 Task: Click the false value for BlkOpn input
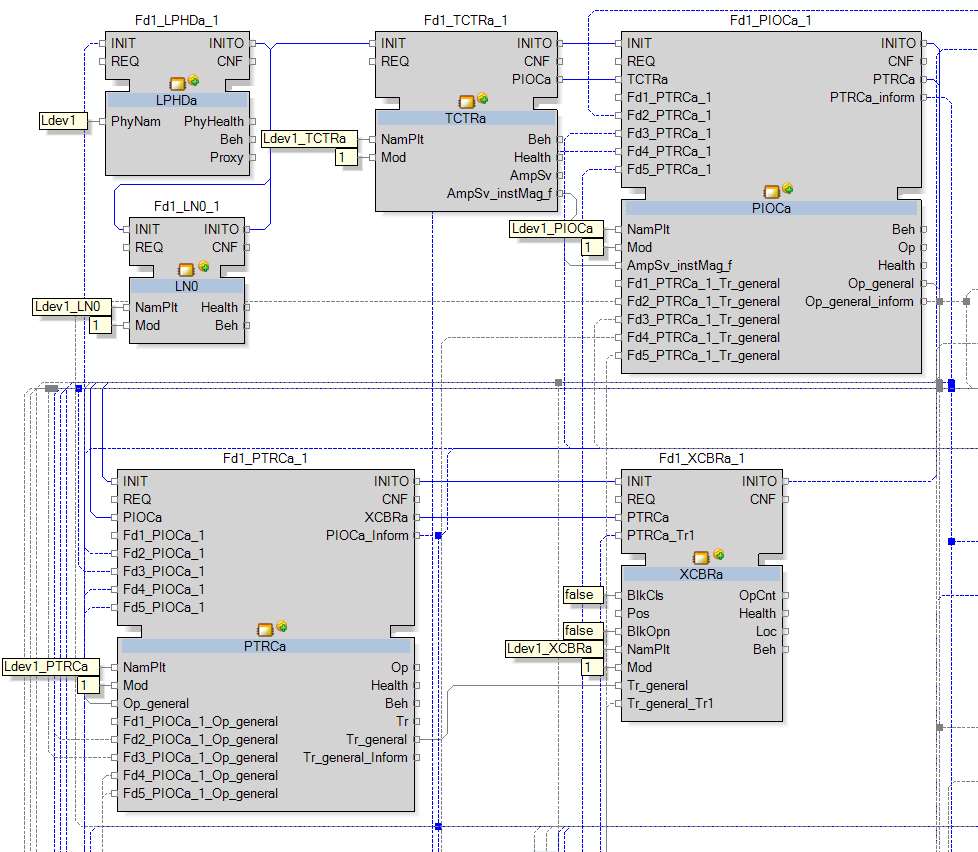[581, 631]
